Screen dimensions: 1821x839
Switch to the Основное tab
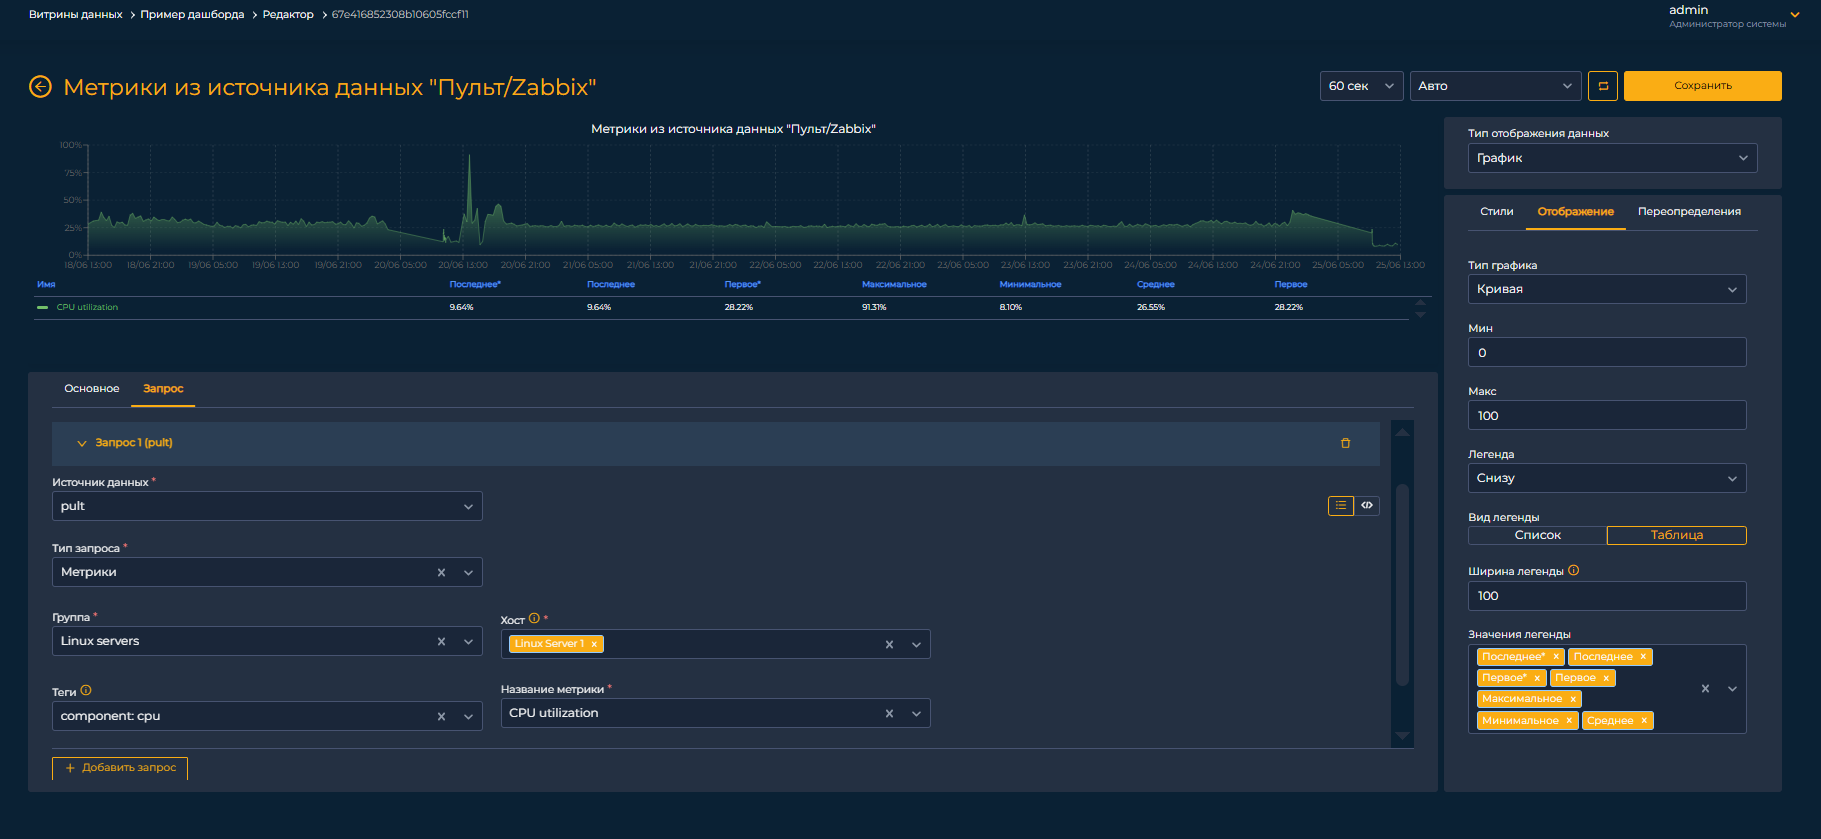tap(92, 389)
